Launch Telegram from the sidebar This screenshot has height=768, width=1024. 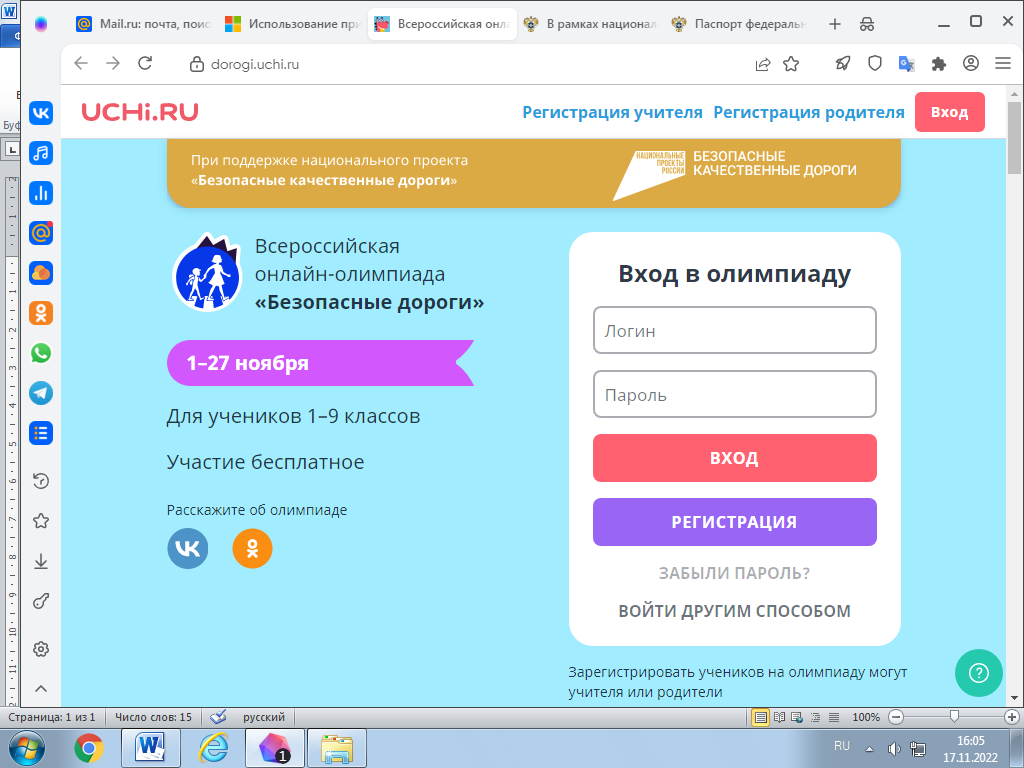point(40,393)
